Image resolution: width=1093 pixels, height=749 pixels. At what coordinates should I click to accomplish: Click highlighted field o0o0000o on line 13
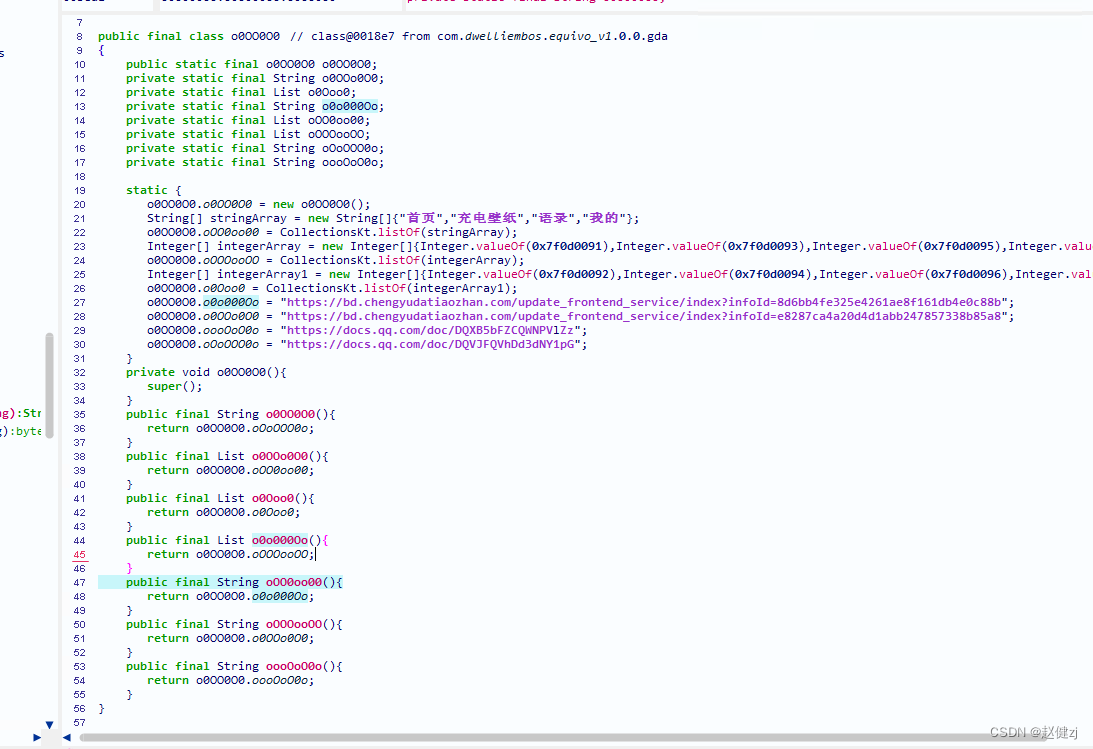pos(350,106)
